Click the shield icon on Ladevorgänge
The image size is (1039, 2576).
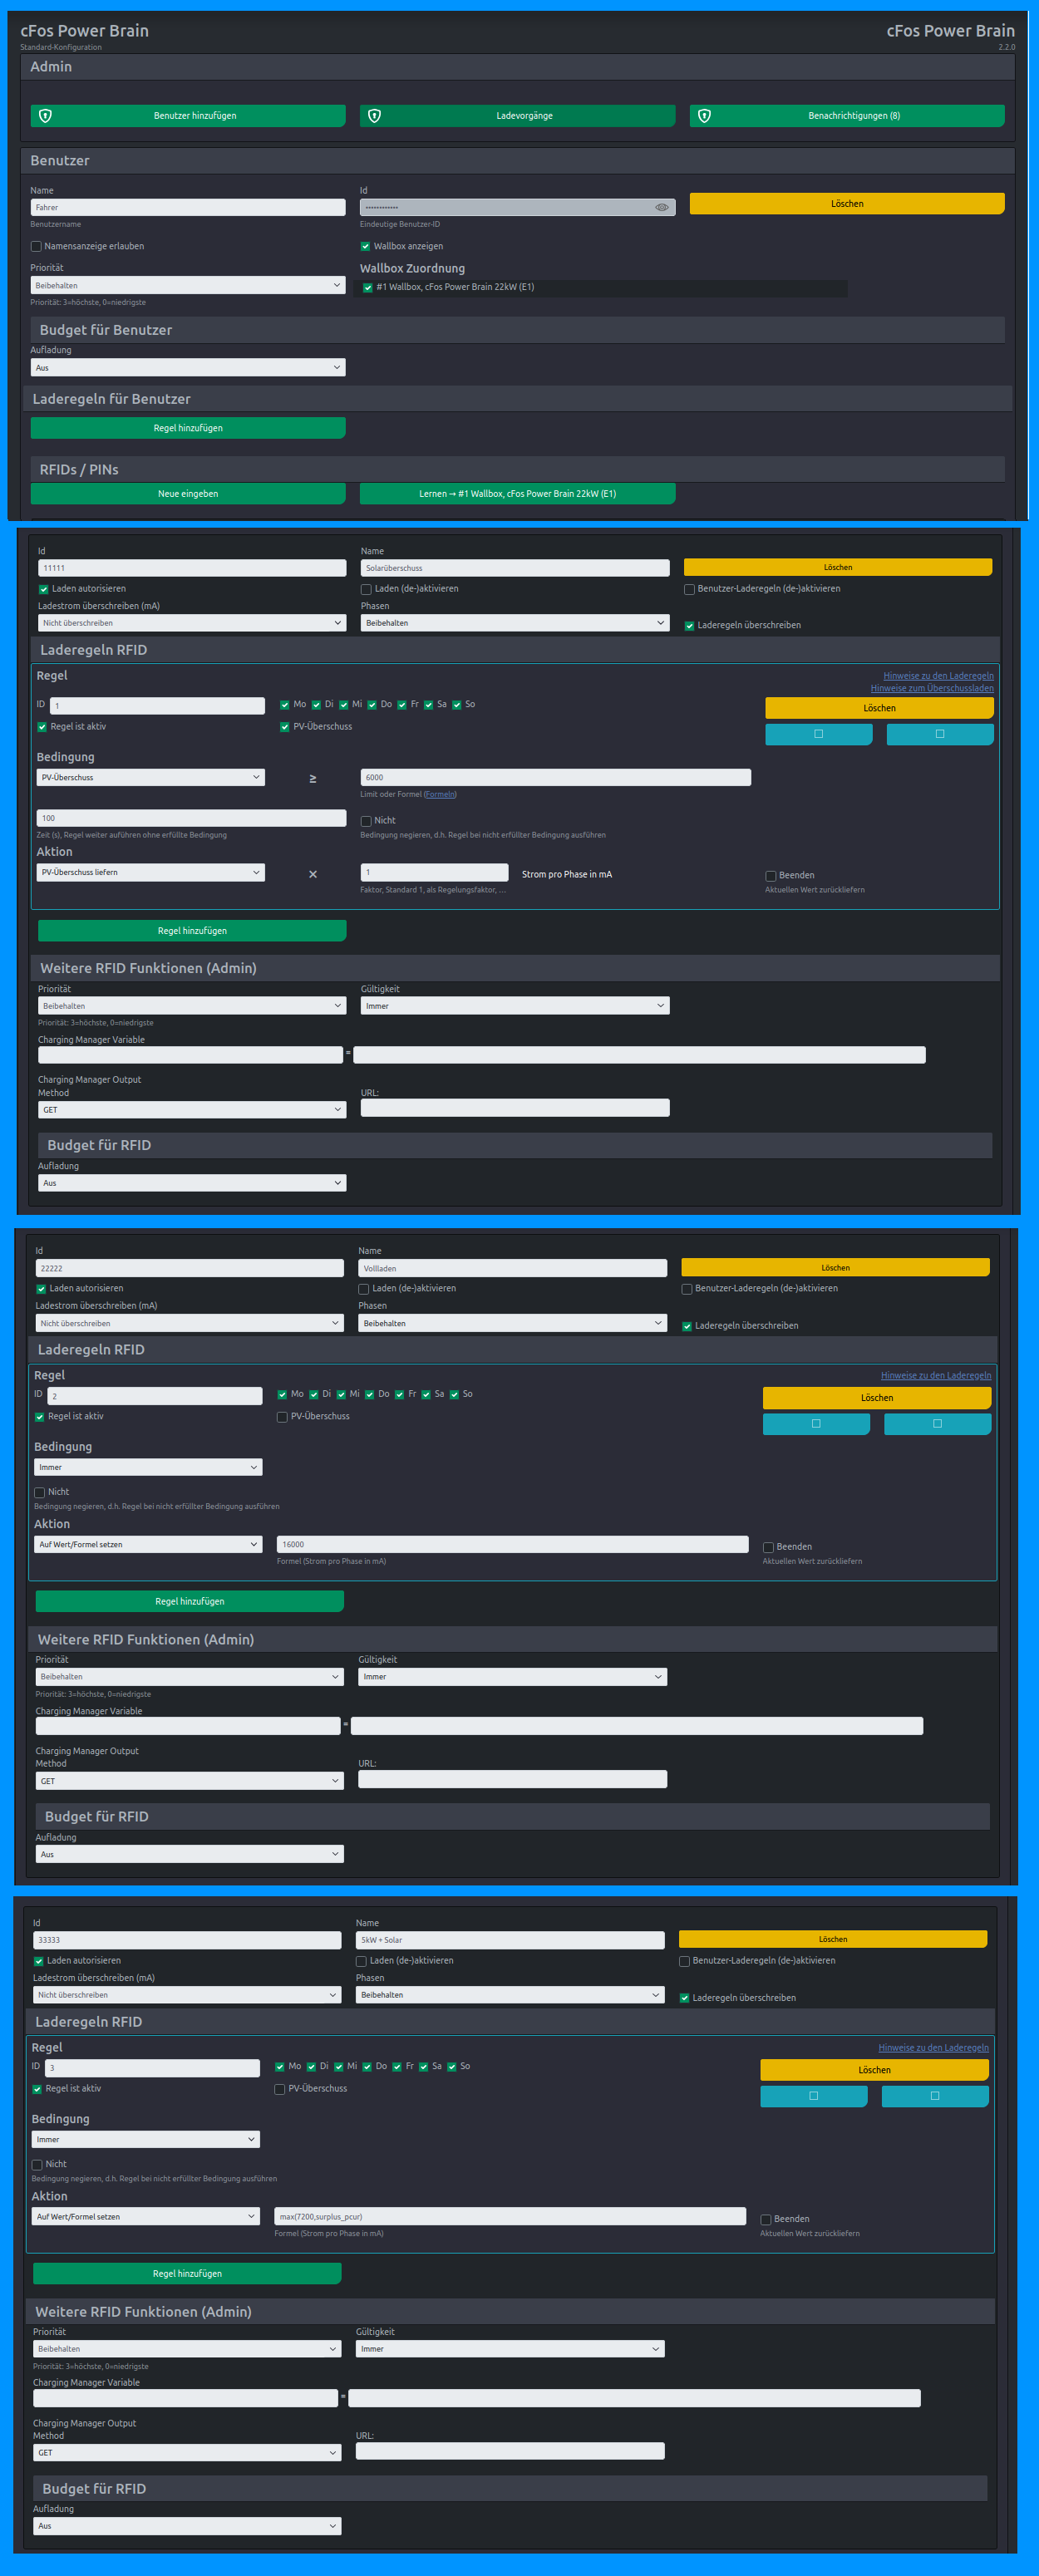tap(374, 116)
